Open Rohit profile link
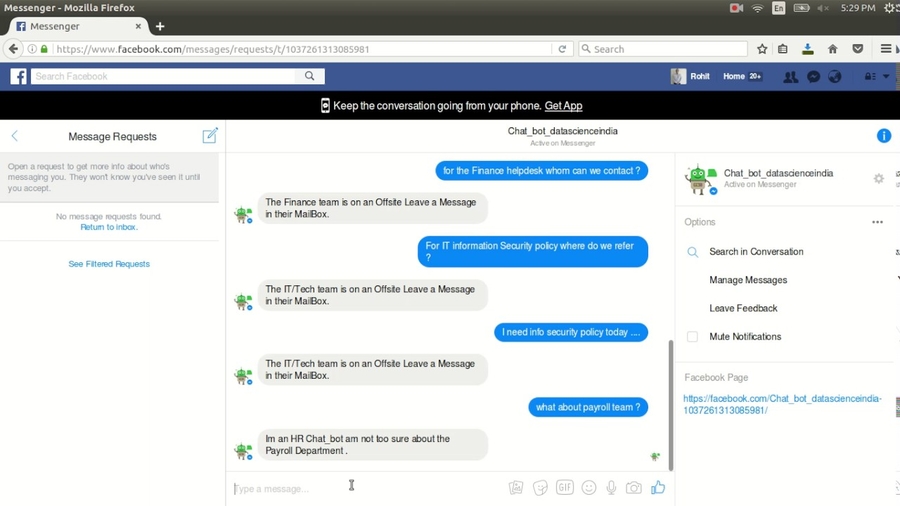The height and width of the screenshot is (506, 900). (690, 76)
